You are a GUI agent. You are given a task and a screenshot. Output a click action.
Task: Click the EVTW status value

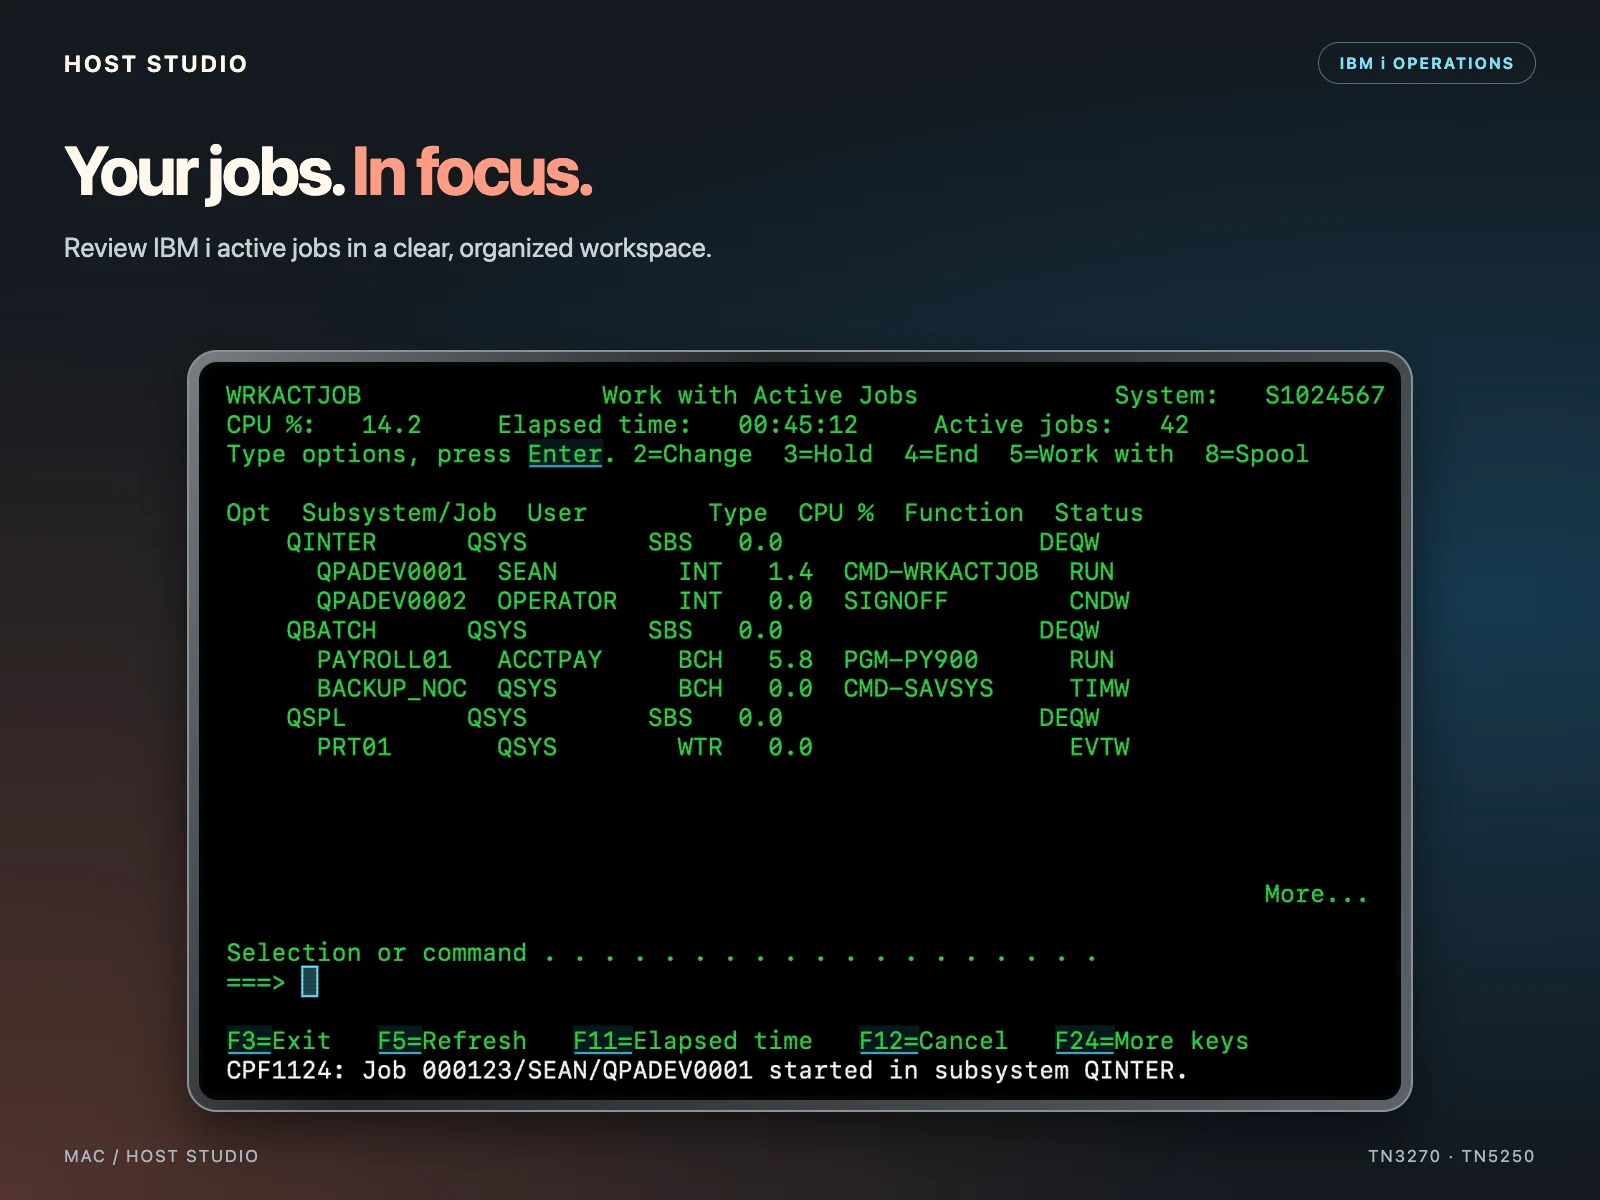[1099, 748]
